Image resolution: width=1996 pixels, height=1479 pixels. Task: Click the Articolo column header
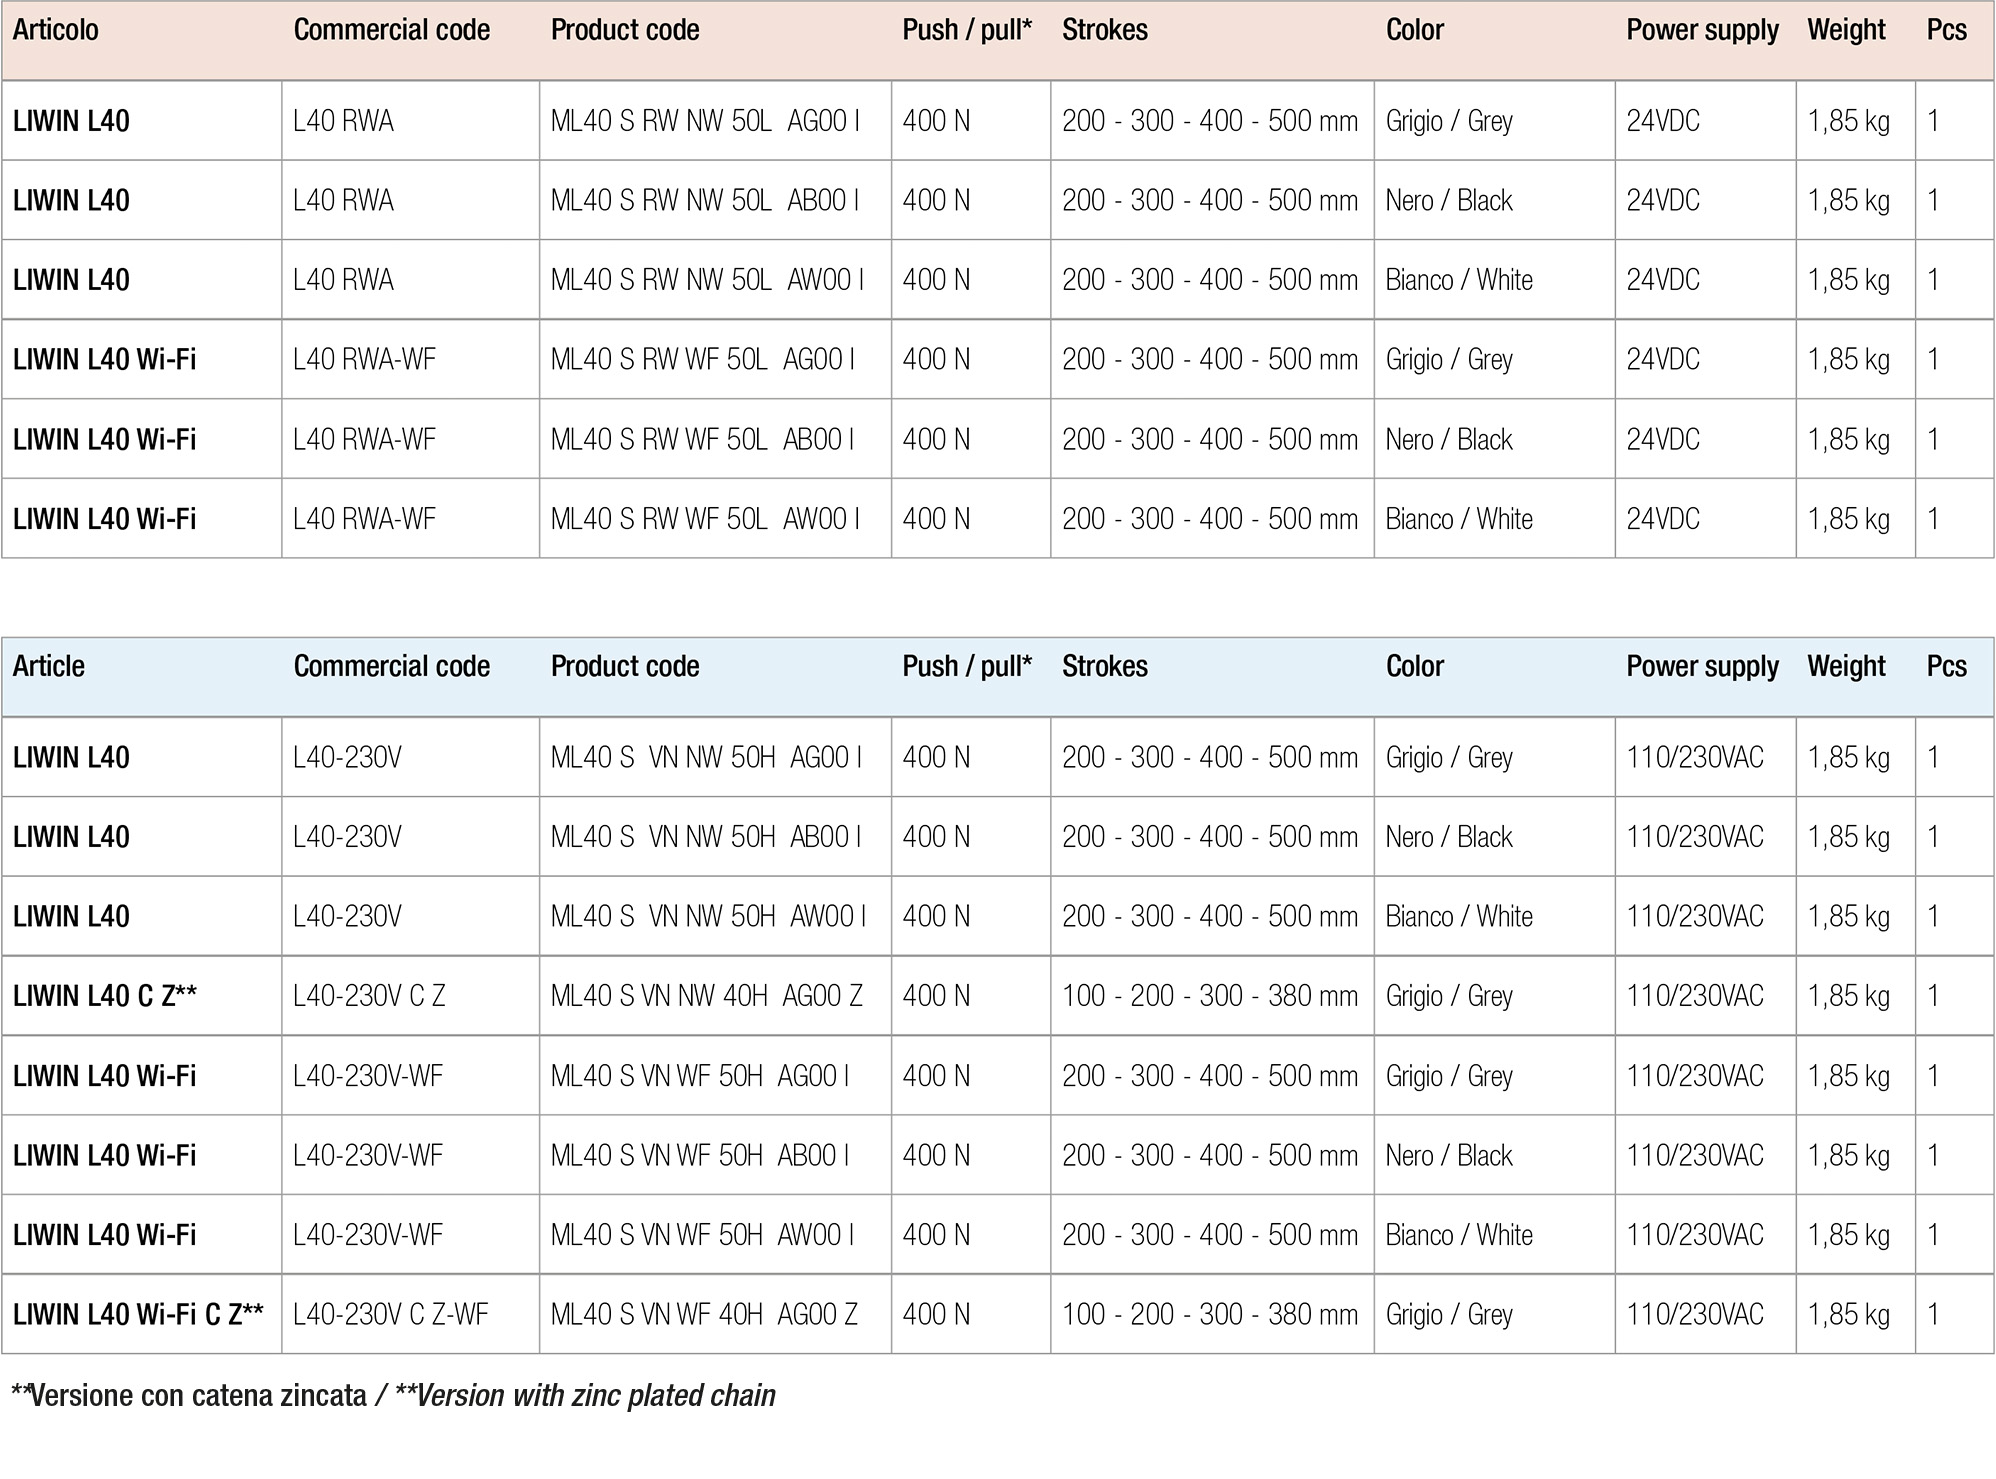click(56, 30)
